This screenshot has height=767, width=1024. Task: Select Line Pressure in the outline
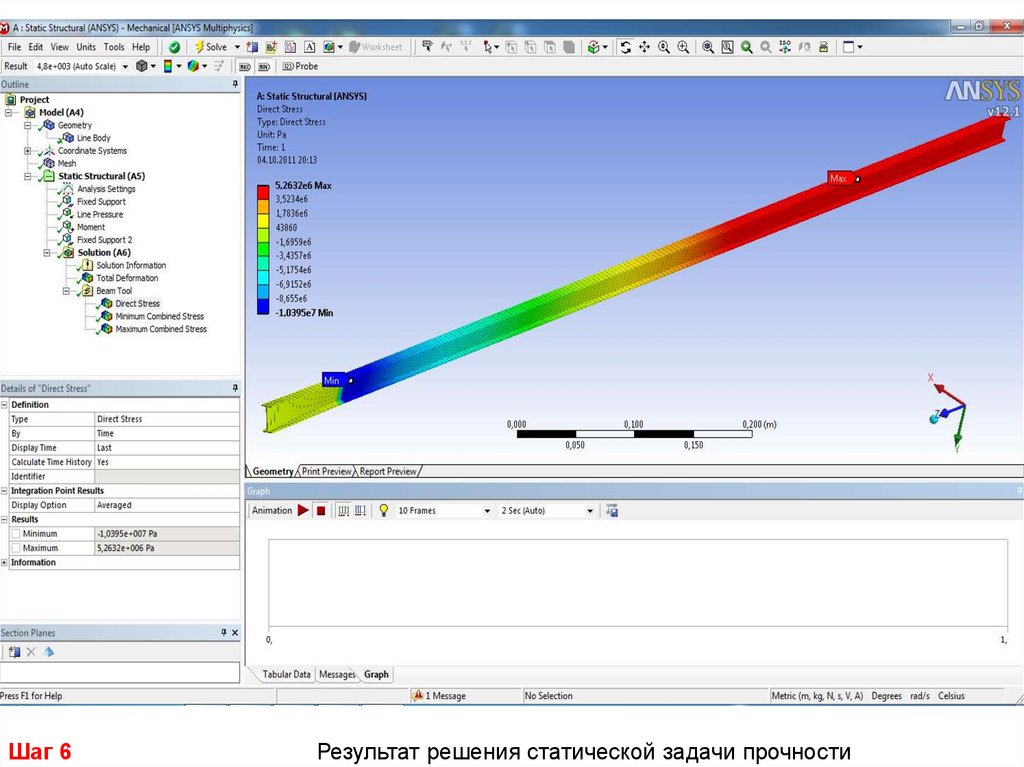pyautogui.click(x=99, y=214)
